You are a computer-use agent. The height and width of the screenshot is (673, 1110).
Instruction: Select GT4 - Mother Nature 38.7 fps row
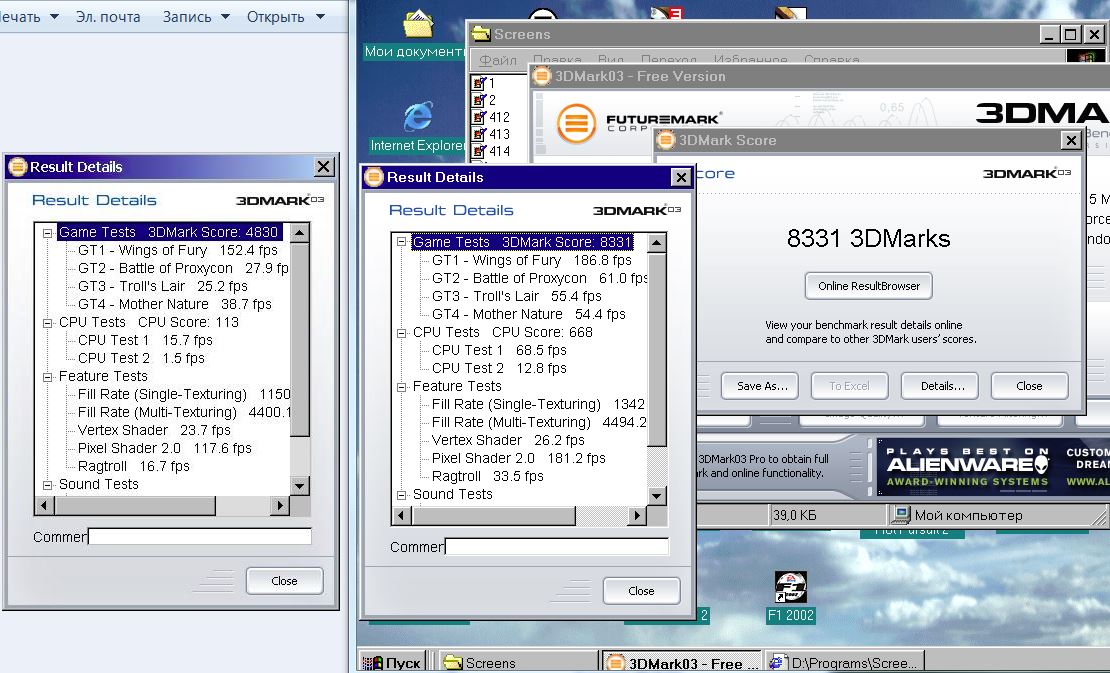click(175, 304)
